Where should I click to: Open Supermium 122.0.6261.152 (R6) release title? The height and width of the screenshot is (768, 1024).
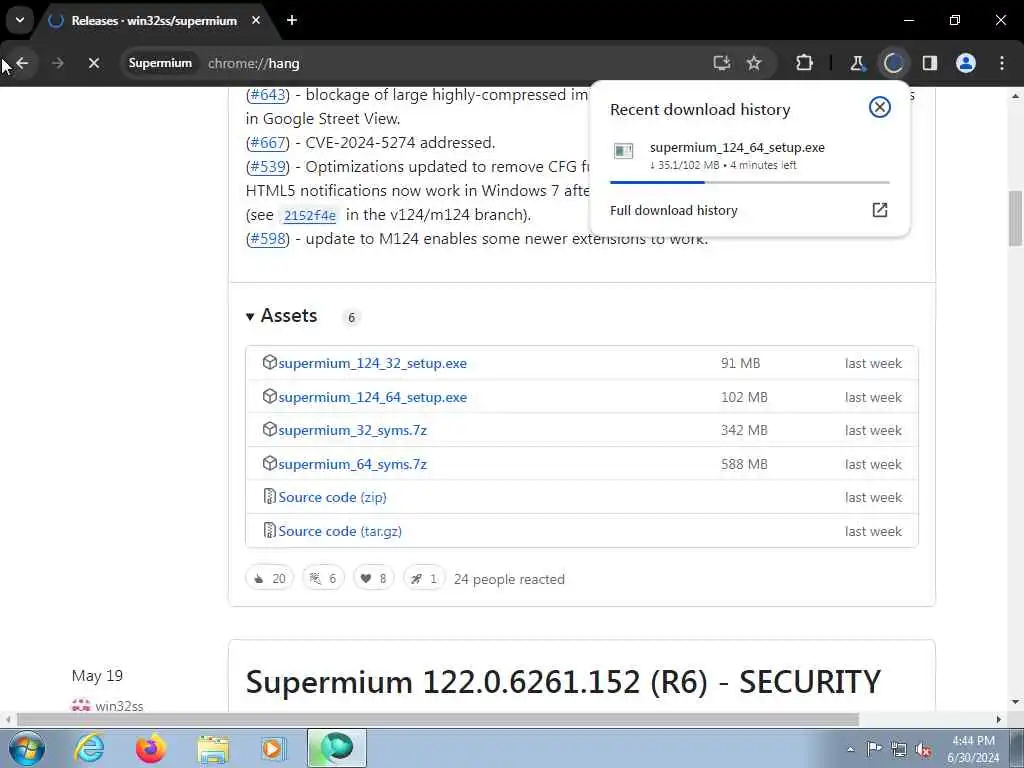click(563, 682)
